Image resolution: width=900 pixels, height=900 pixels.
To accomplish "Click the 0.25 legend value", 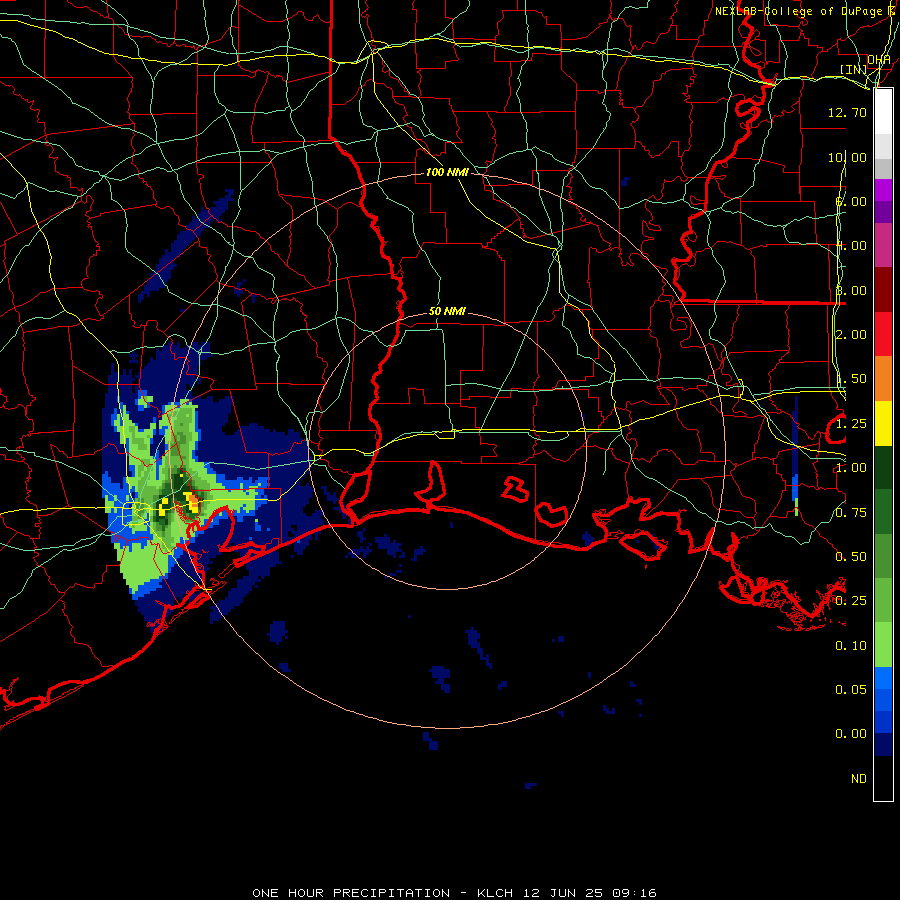I will click(851, 601).
